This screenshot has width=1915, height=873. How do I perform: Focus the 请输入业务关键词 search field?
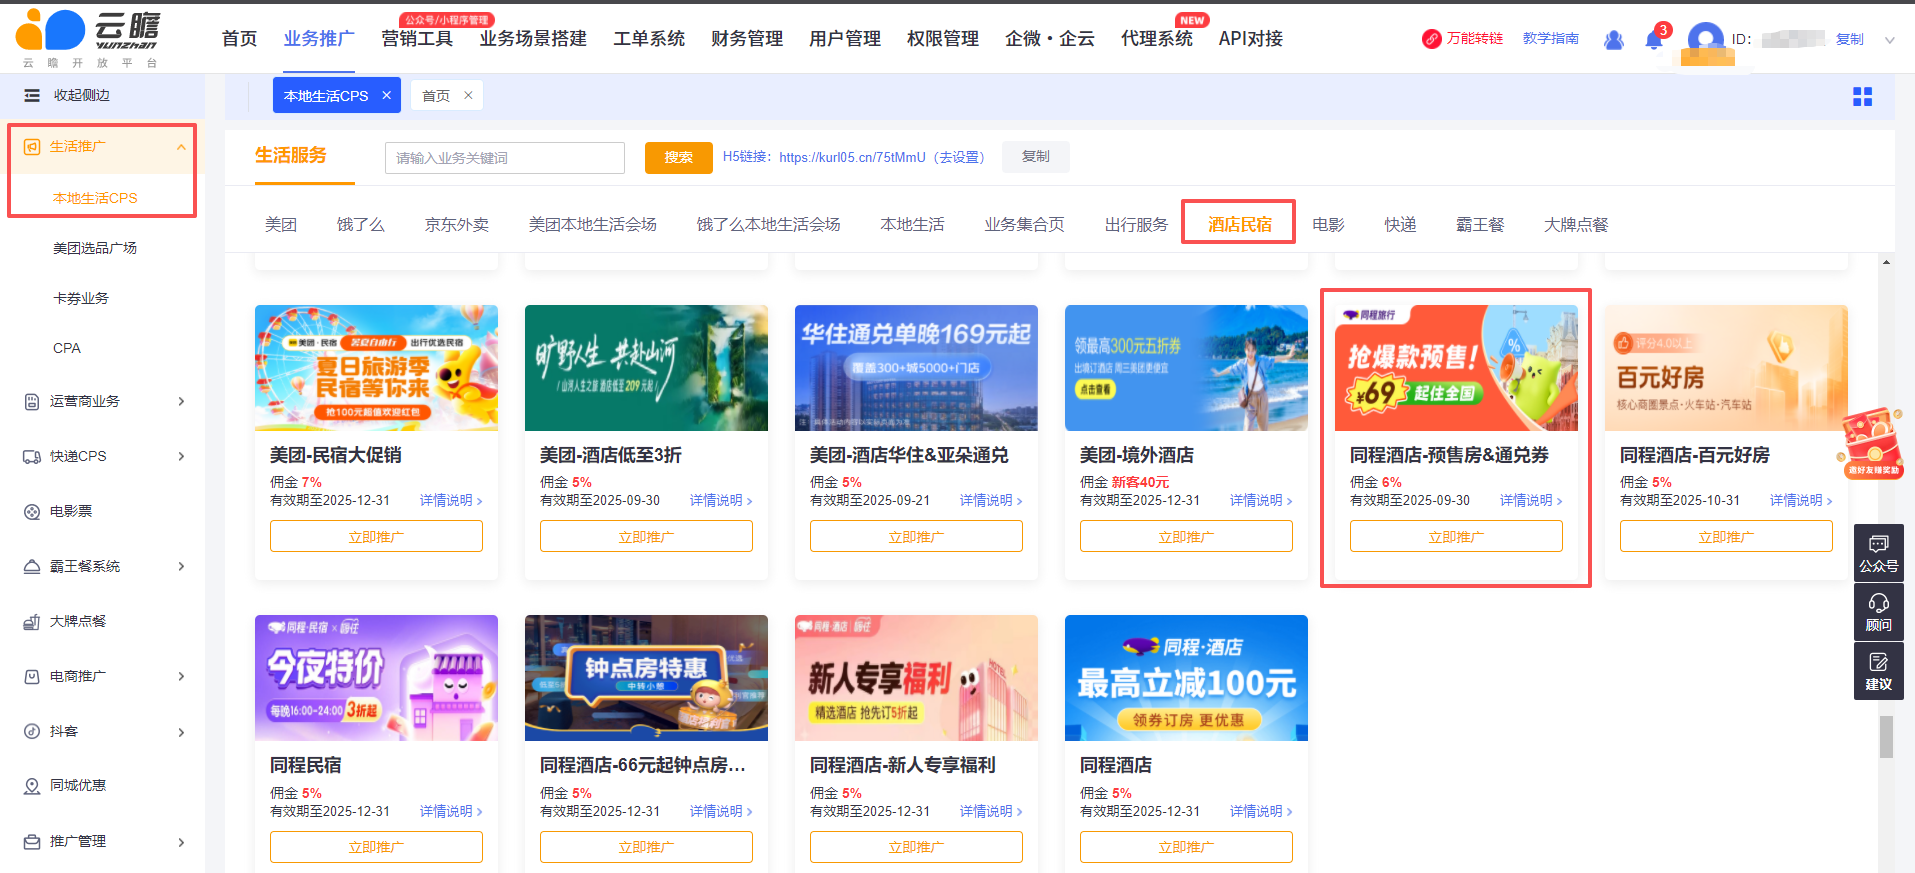[505, 158]
